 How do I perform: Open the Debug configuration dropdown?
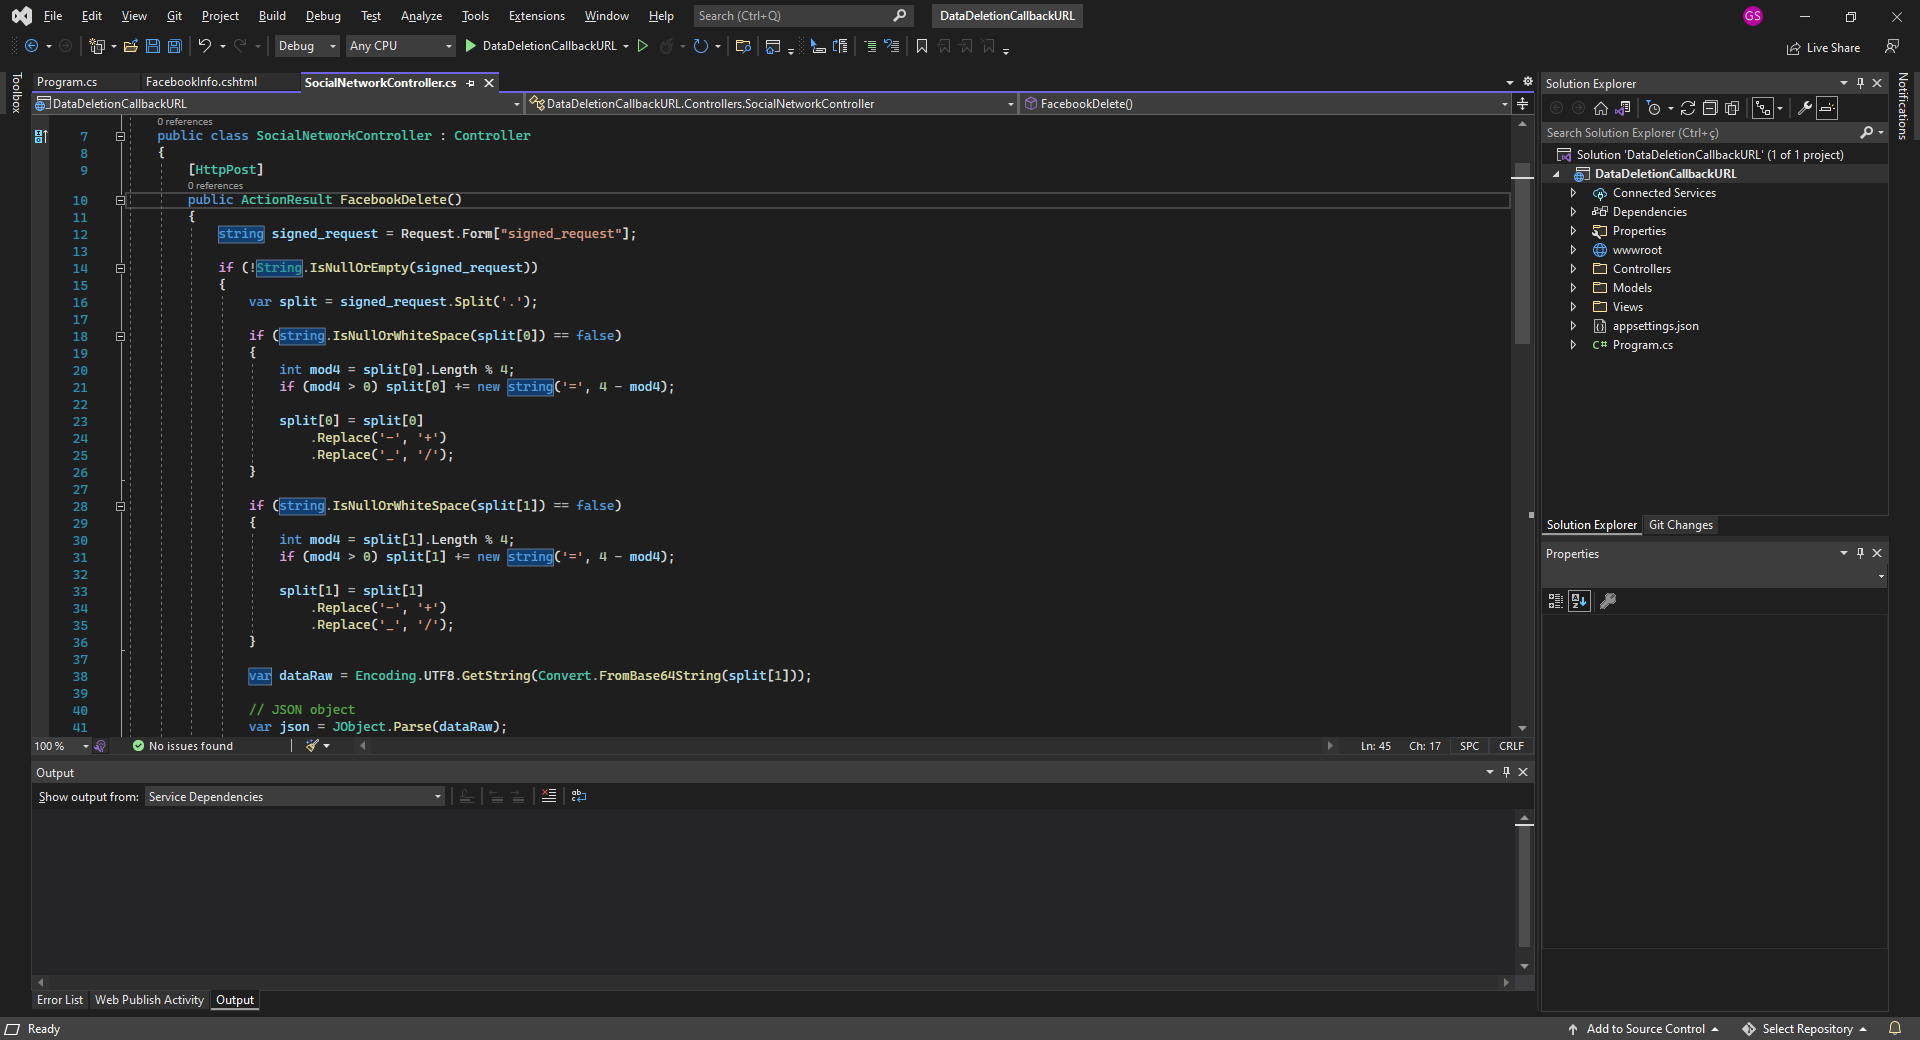(x=308, y=46)
